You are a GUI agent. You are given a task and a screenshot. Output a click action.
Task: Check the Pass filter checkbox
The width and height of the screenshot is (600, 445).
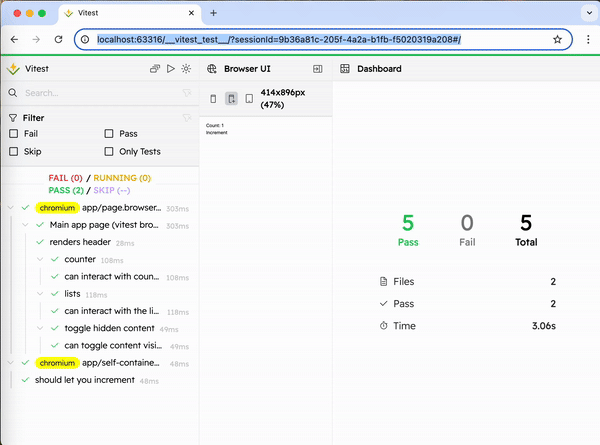110,133
